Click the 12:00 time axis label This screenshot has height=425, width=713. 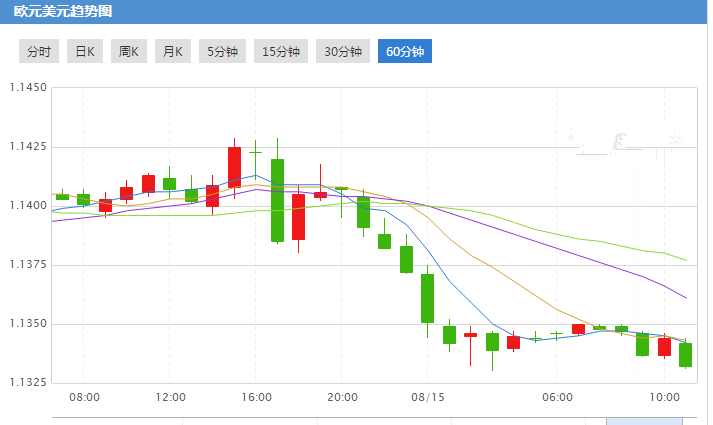coord(170,397)
